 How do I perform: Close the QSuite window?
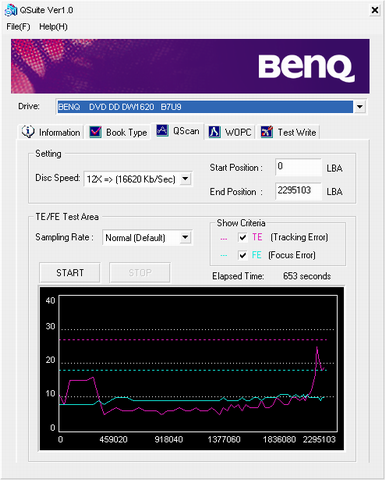click(x=375, y=10)
